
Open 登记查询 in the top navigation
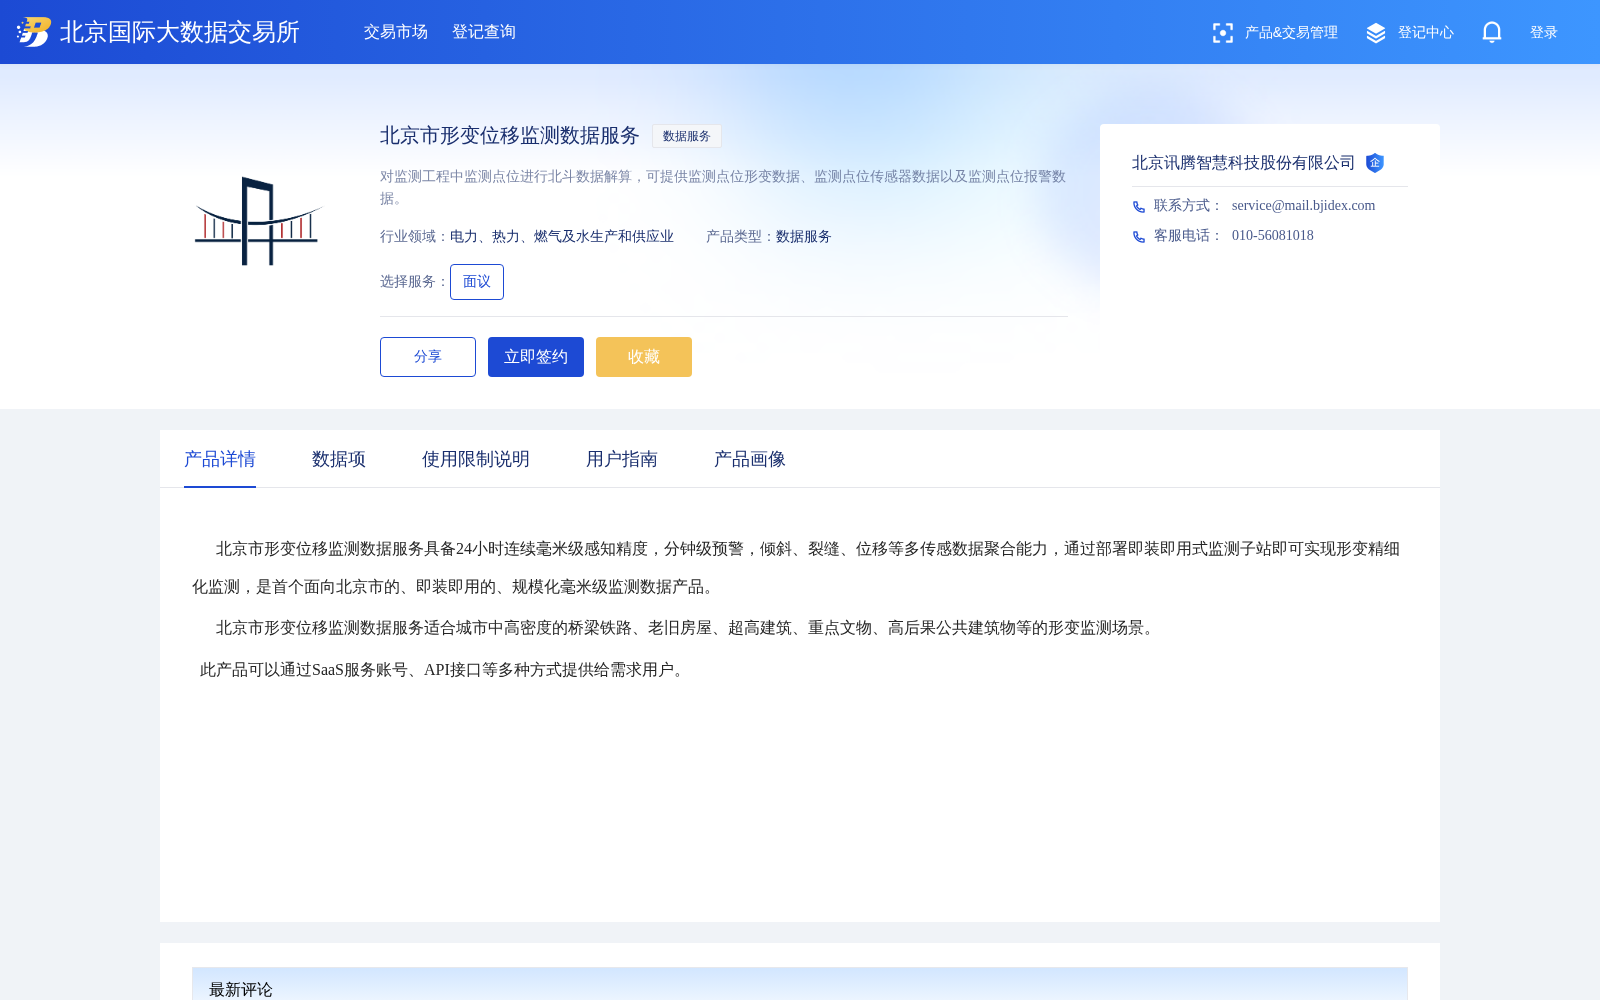click(484, 32)
